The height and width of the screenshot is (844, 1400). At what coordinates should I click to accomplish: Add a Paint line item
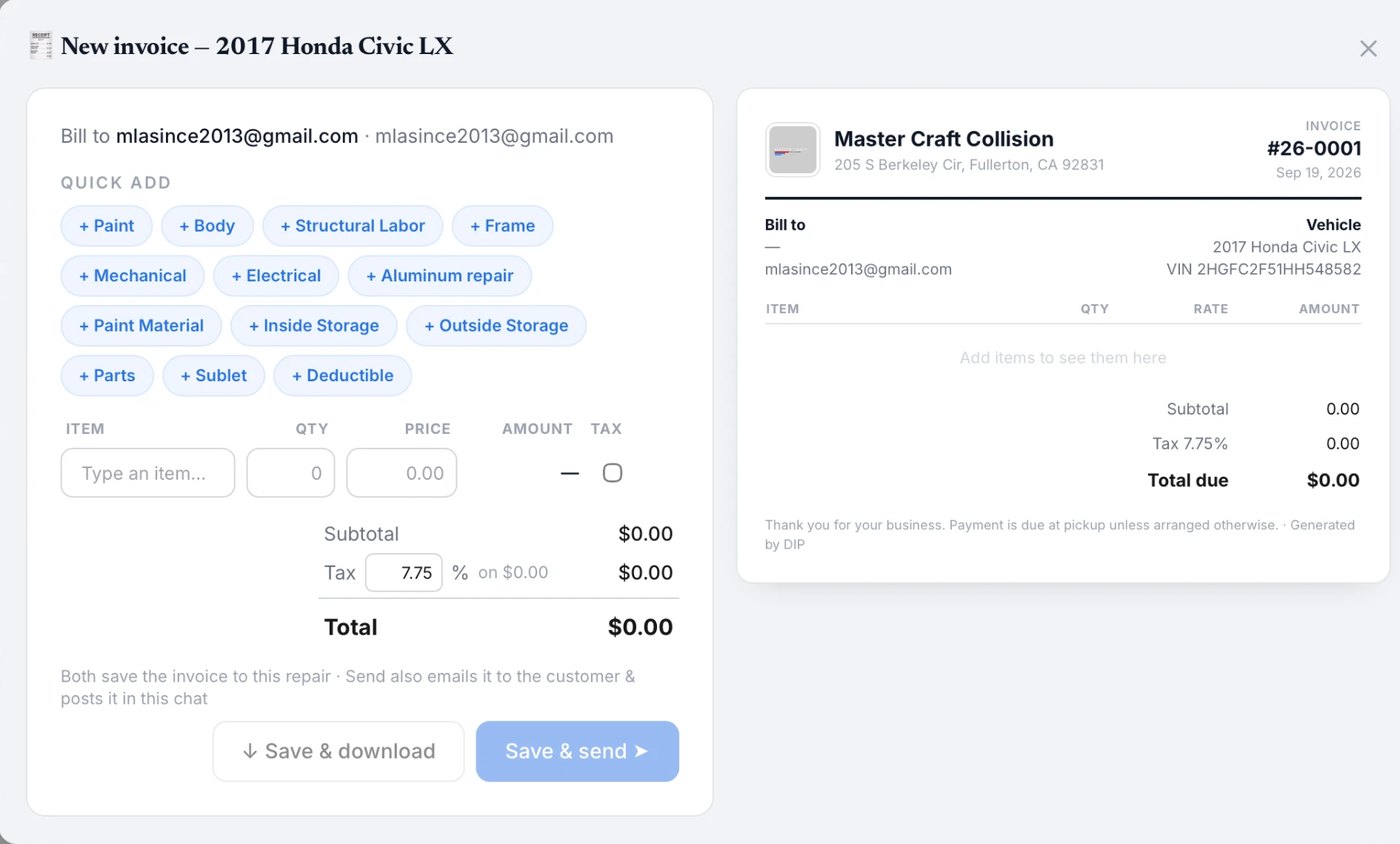(106, 226)
